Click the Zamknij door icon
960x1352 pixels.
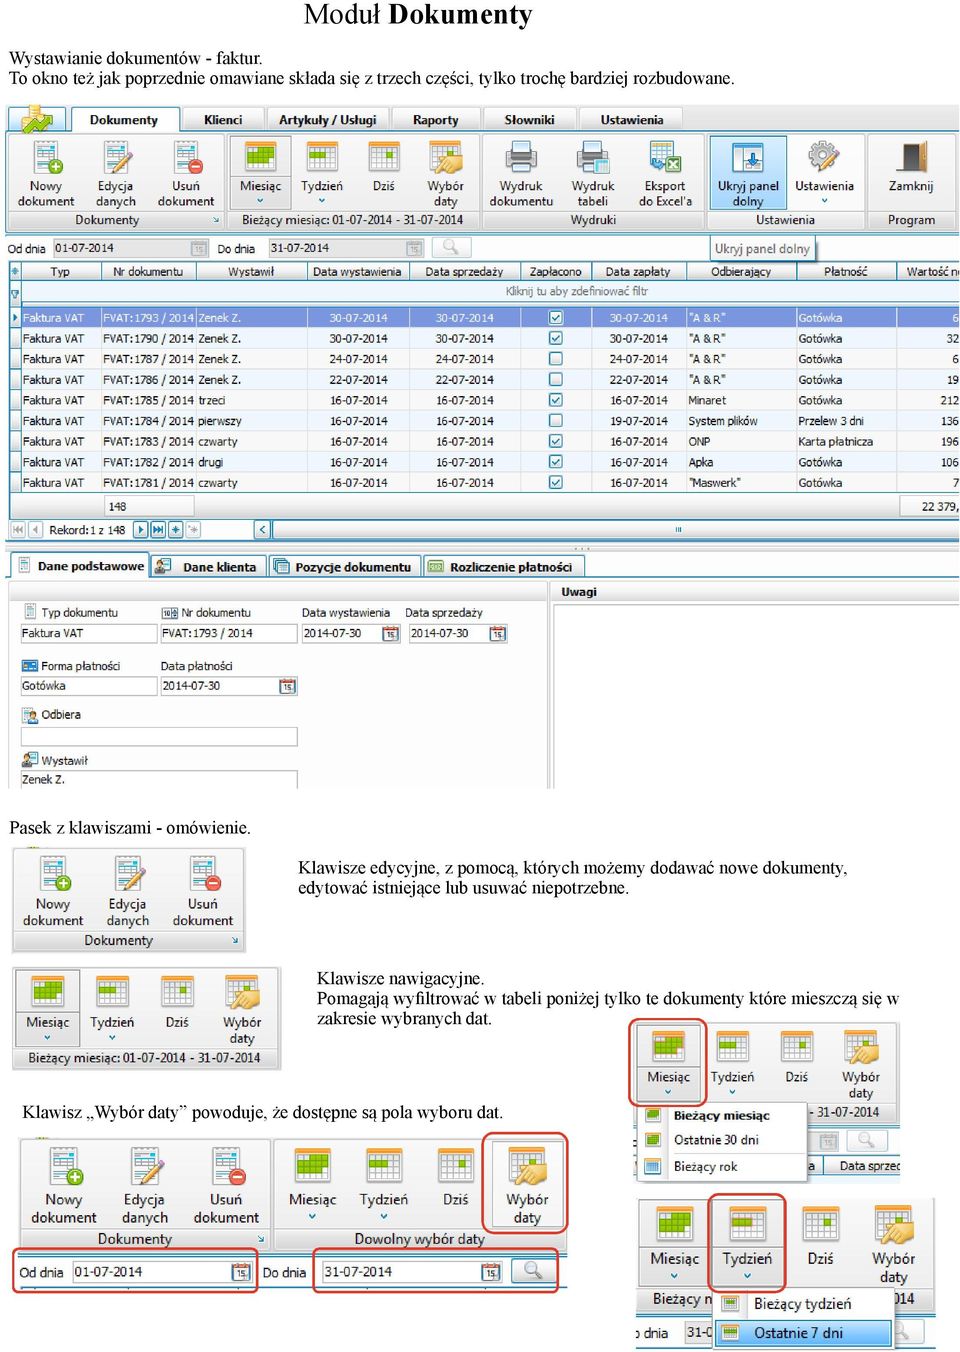pyautogui.click(x=911, y=157)
